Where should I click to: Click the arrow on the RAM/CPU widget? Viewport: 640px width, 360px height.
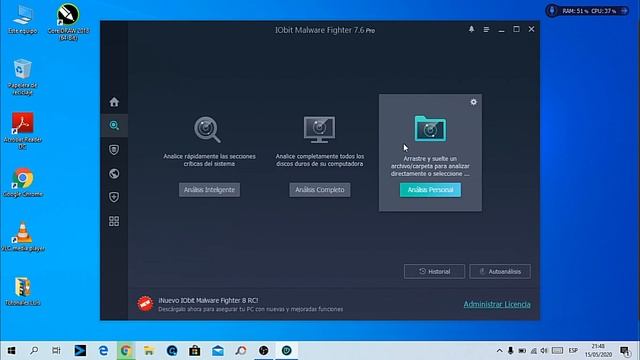coord(624,11)
